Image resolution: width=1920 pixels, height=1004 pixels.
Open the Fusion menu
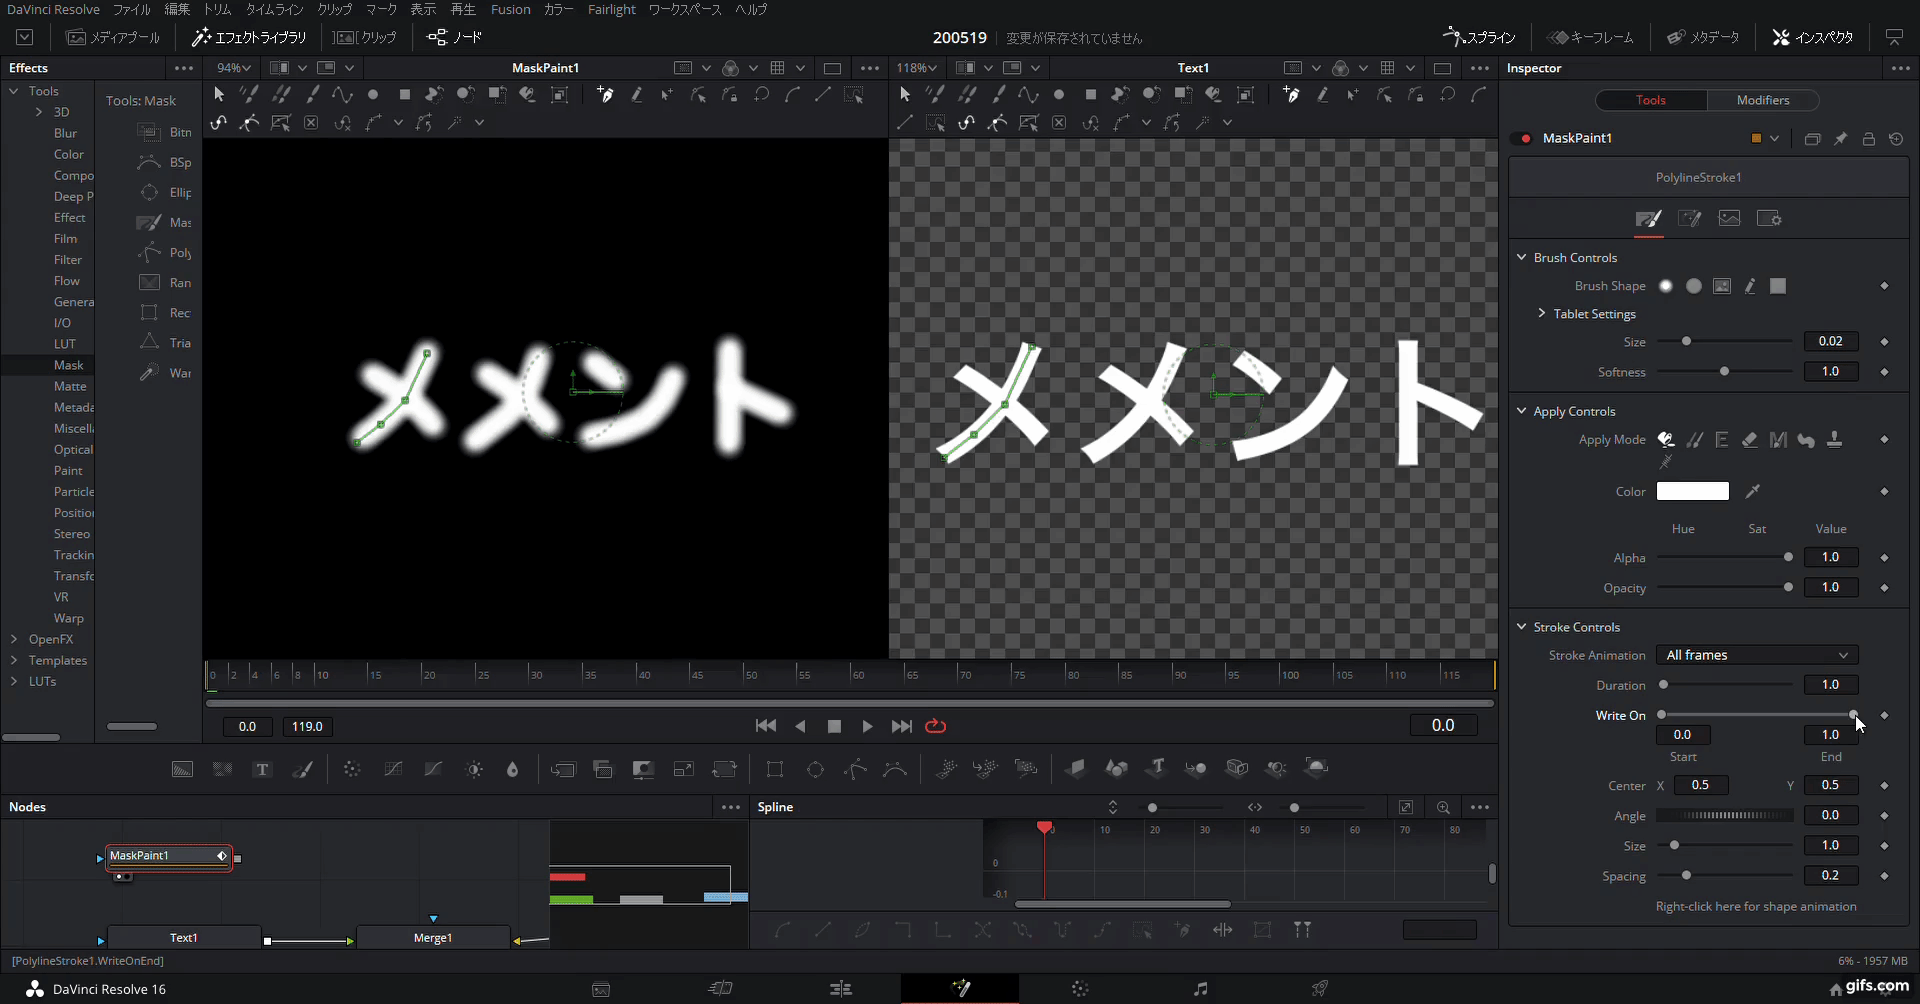[x=511, y=9]
